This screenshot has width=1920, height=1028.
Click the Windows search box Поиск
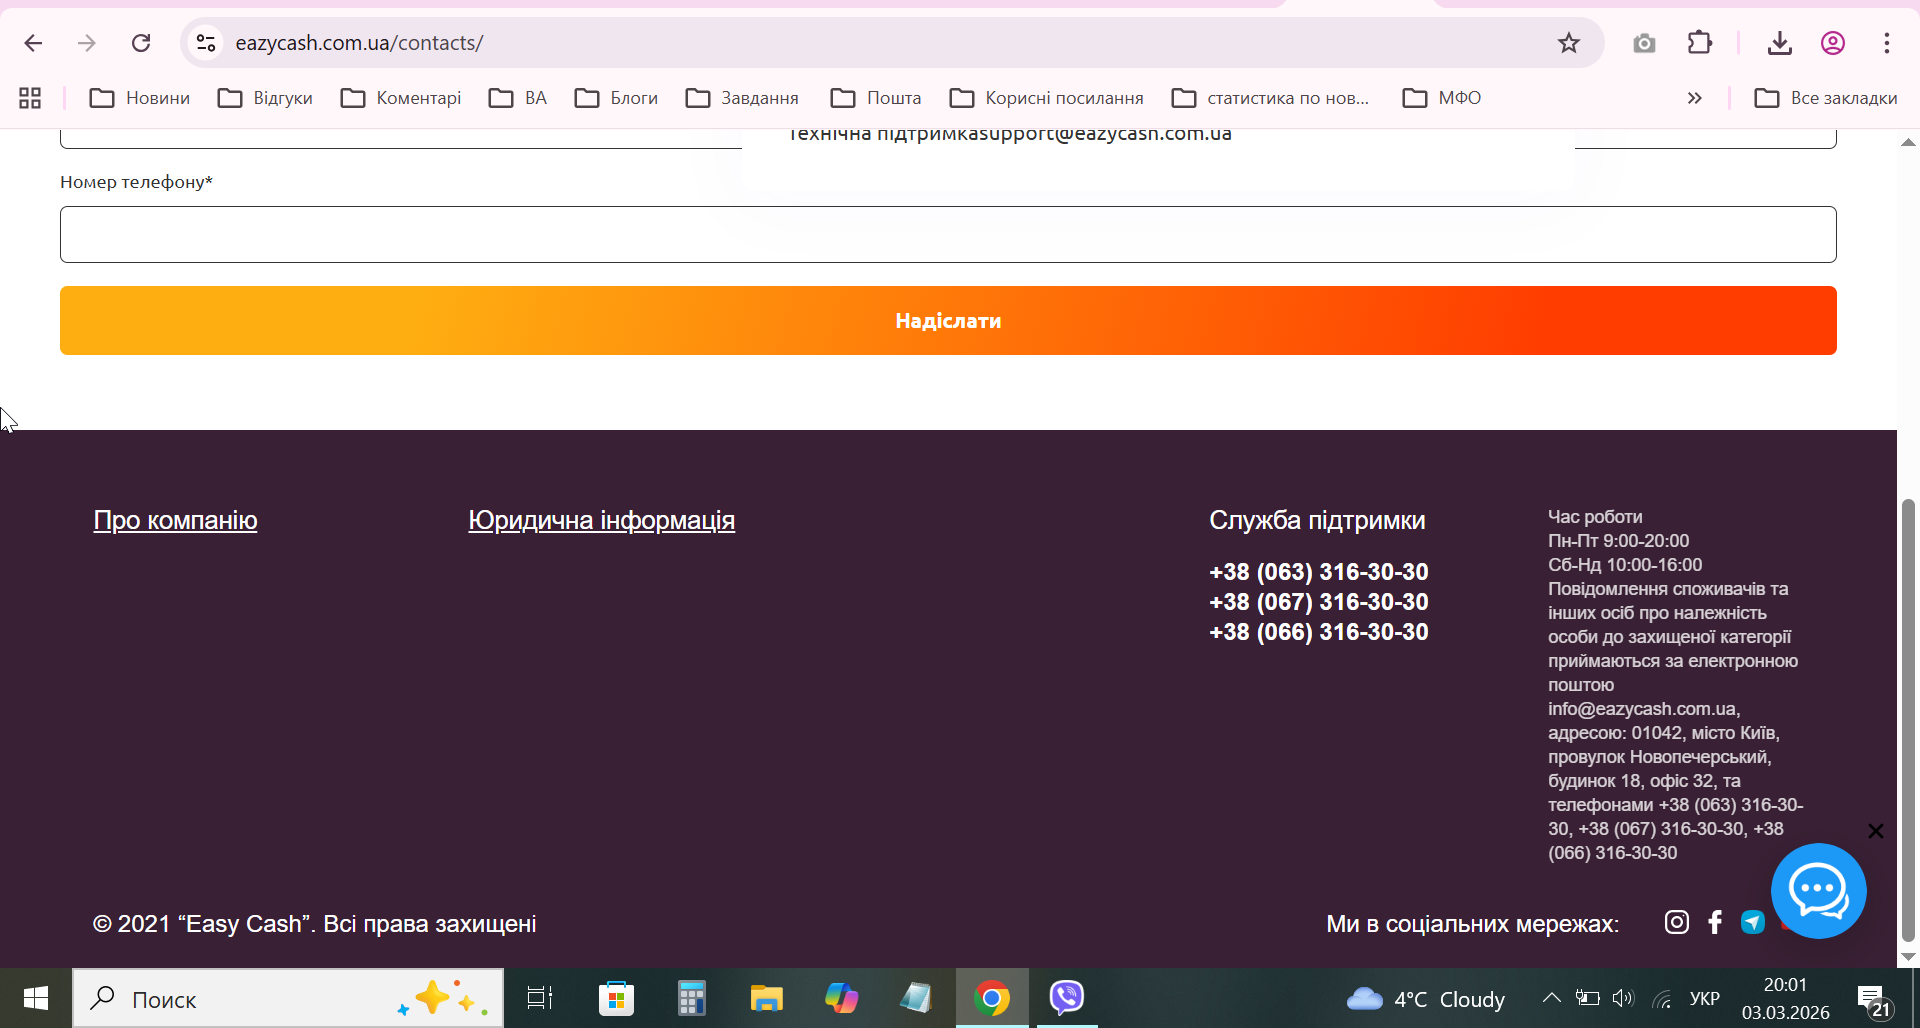point(288,998)
